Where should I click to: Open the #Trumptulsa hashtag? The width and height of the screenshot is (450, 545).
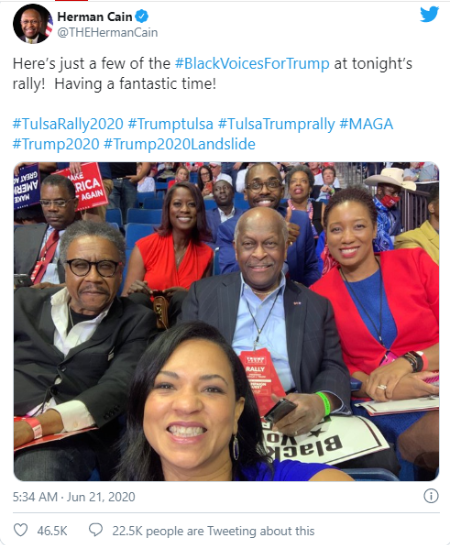(x=171, y=124)
